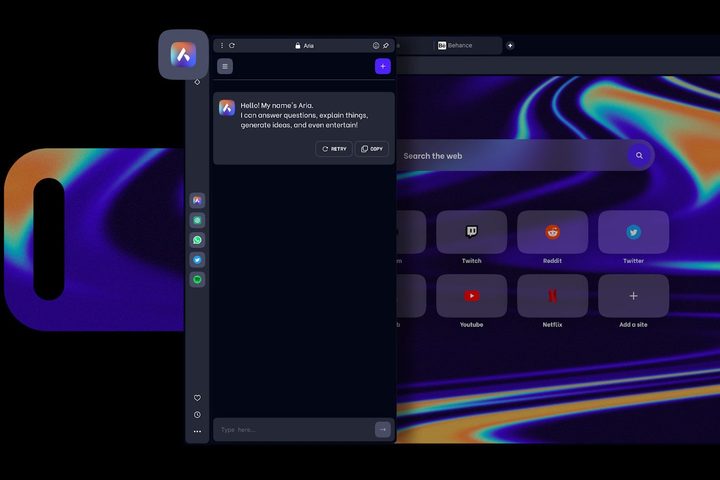Reload the Aria panel
720x480 pixels.
point(232,45)
